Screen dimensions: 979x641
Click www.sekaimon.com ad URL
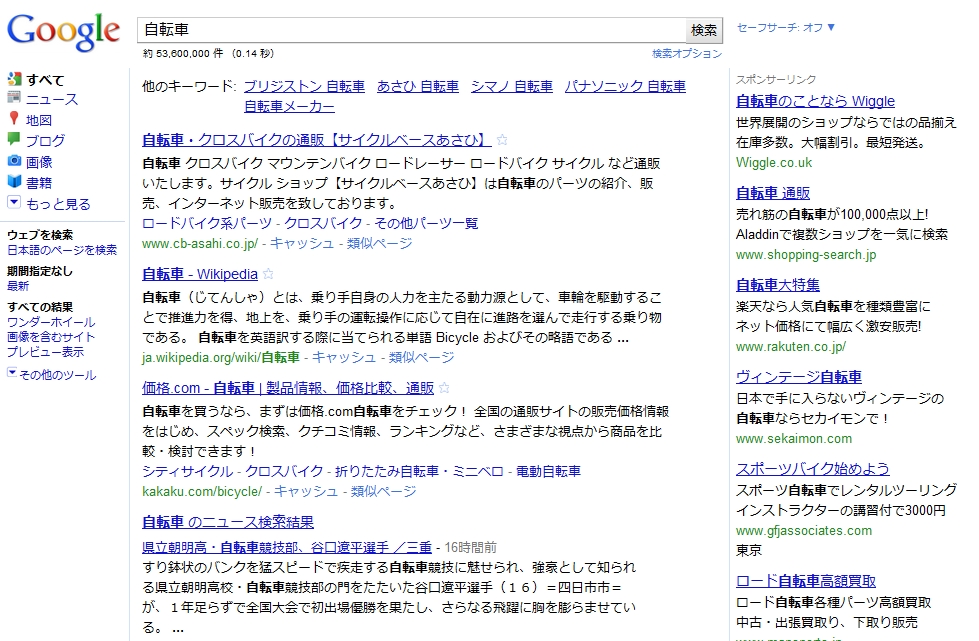794,439
